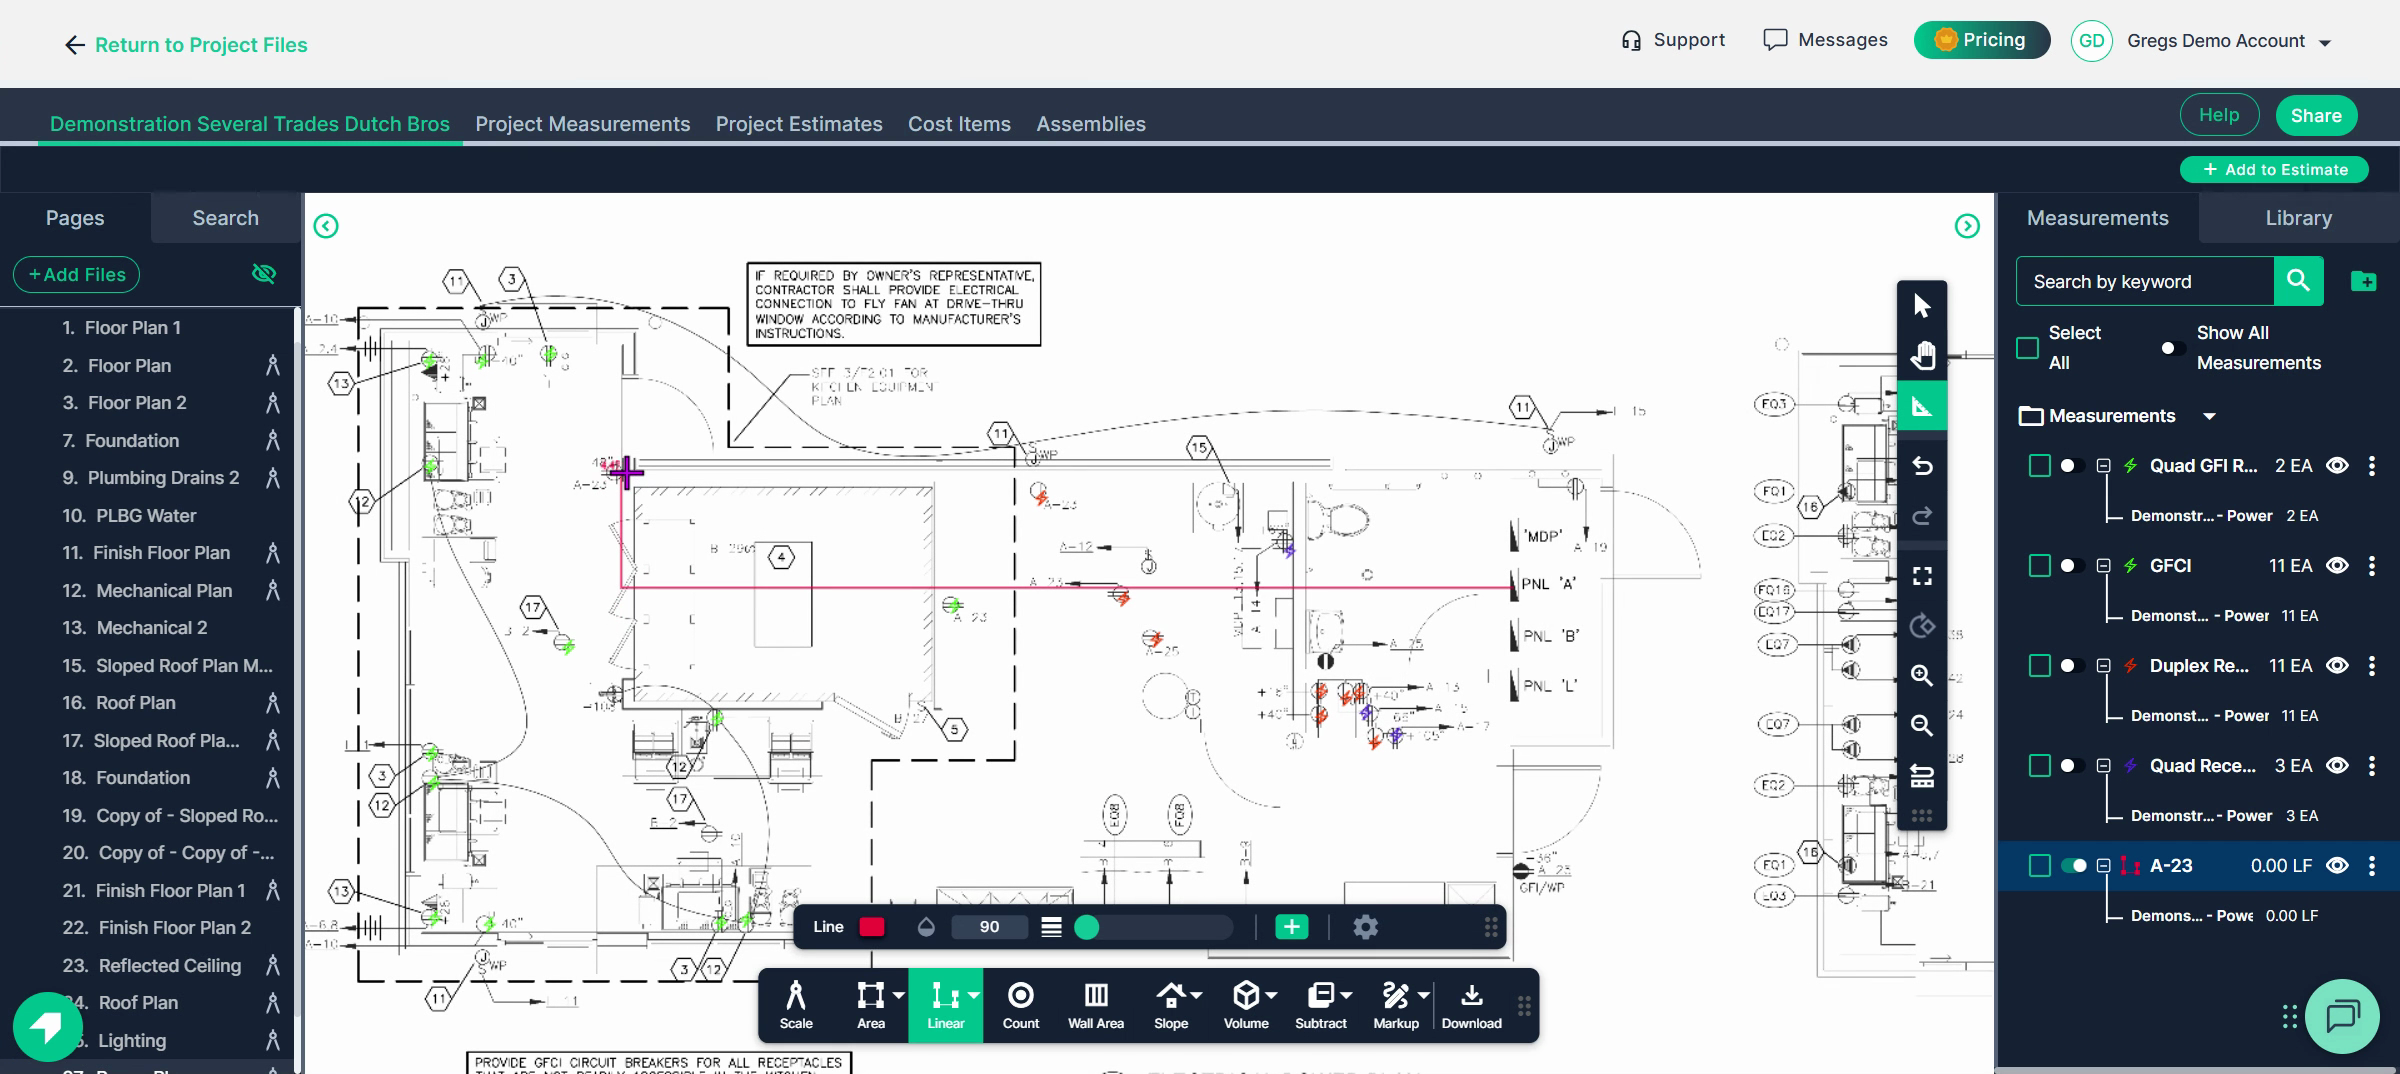Open the Area tool dropdown arrow

[x=899, y=995]
